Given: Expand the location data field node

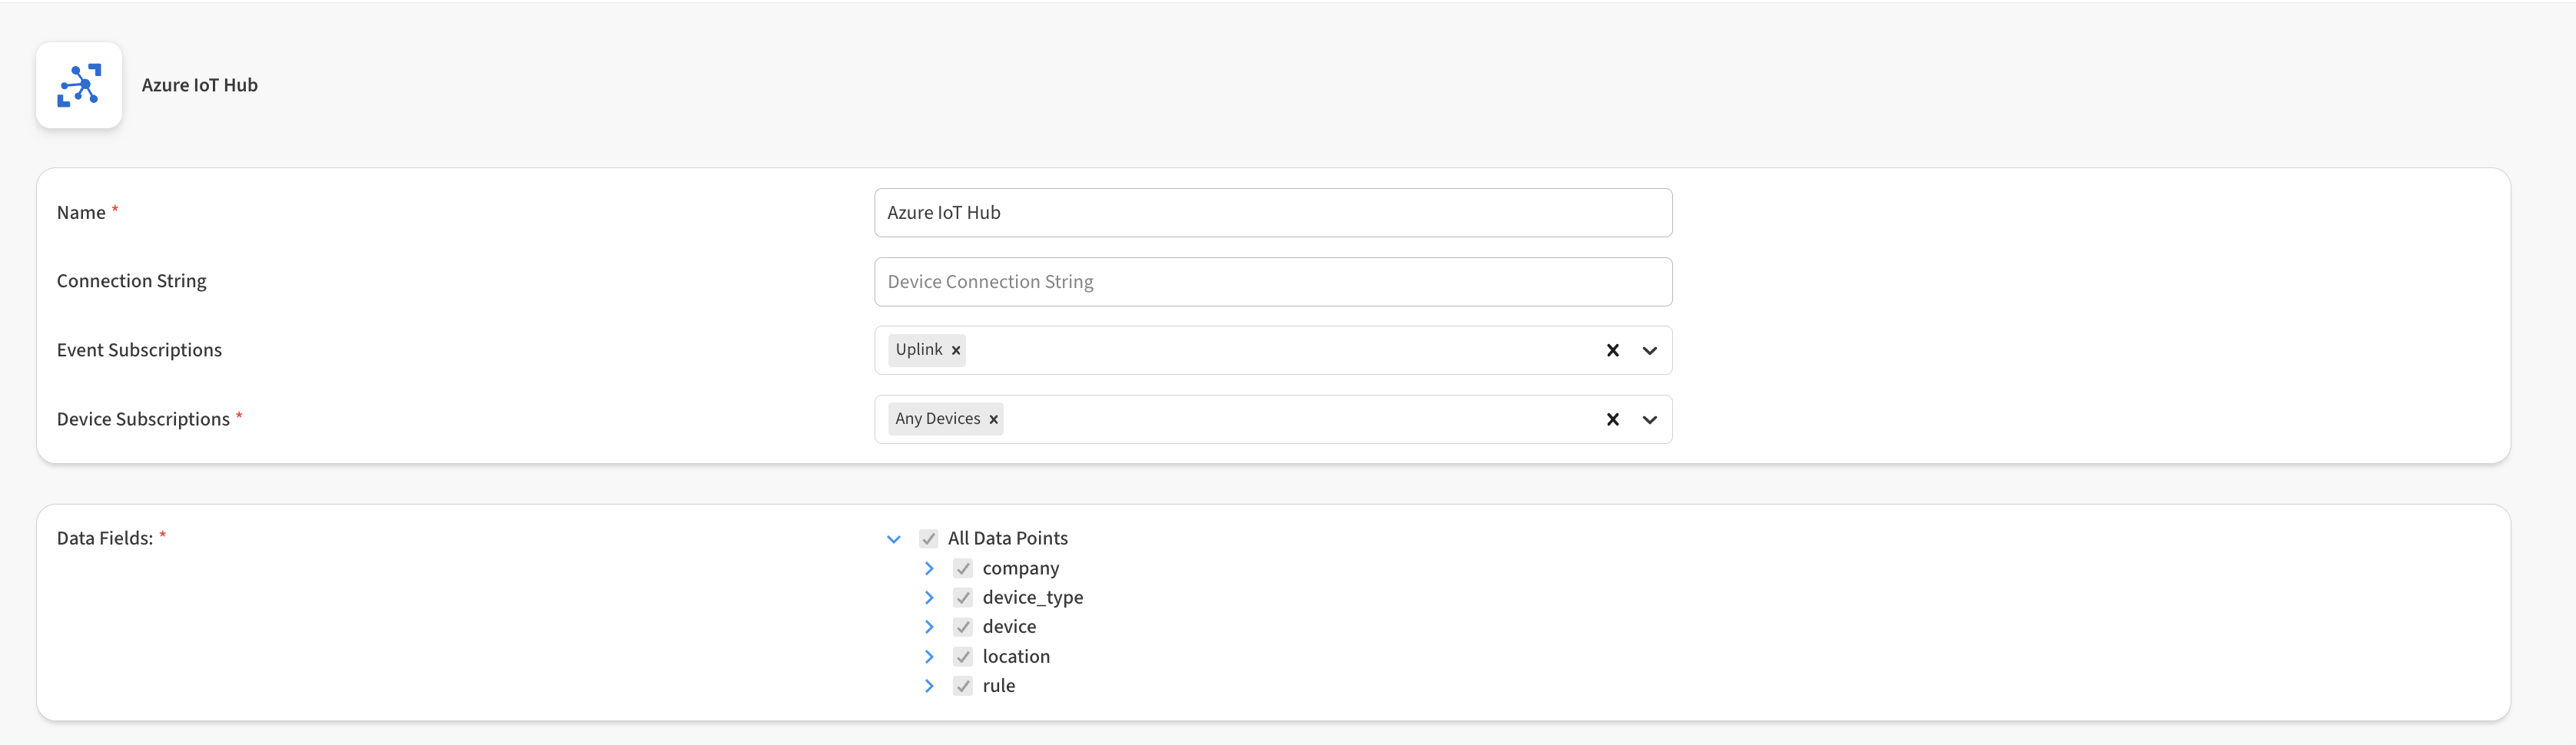Looking at the screenshot, I should [928, 656].
